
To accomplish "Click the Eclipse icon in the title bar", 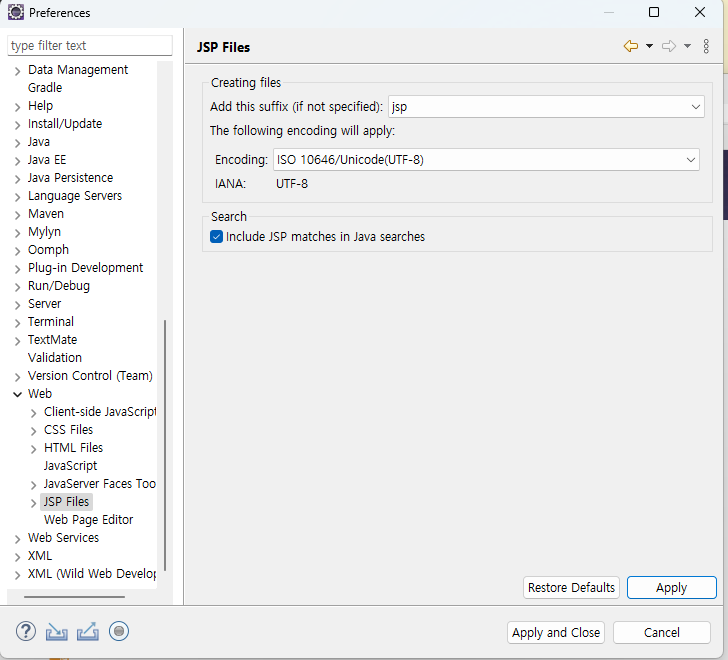I will pyautogui.click(x=15, y=12).
